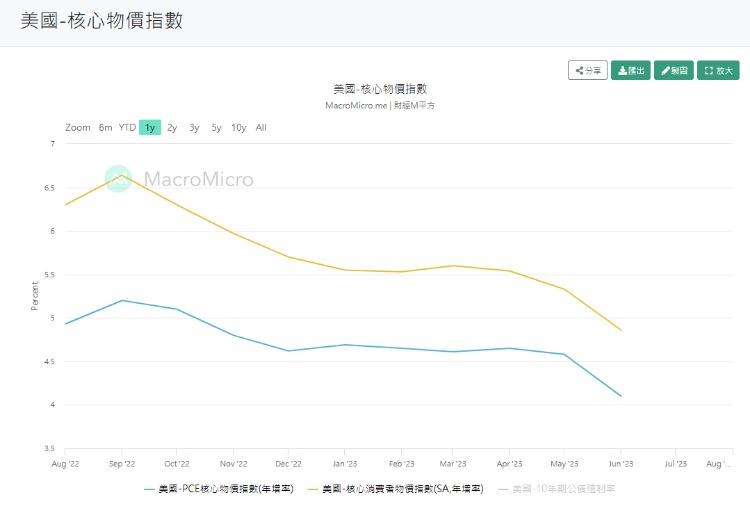
Task: Open the 製圖 chart editor pencil button
Action: coord(674,70)
